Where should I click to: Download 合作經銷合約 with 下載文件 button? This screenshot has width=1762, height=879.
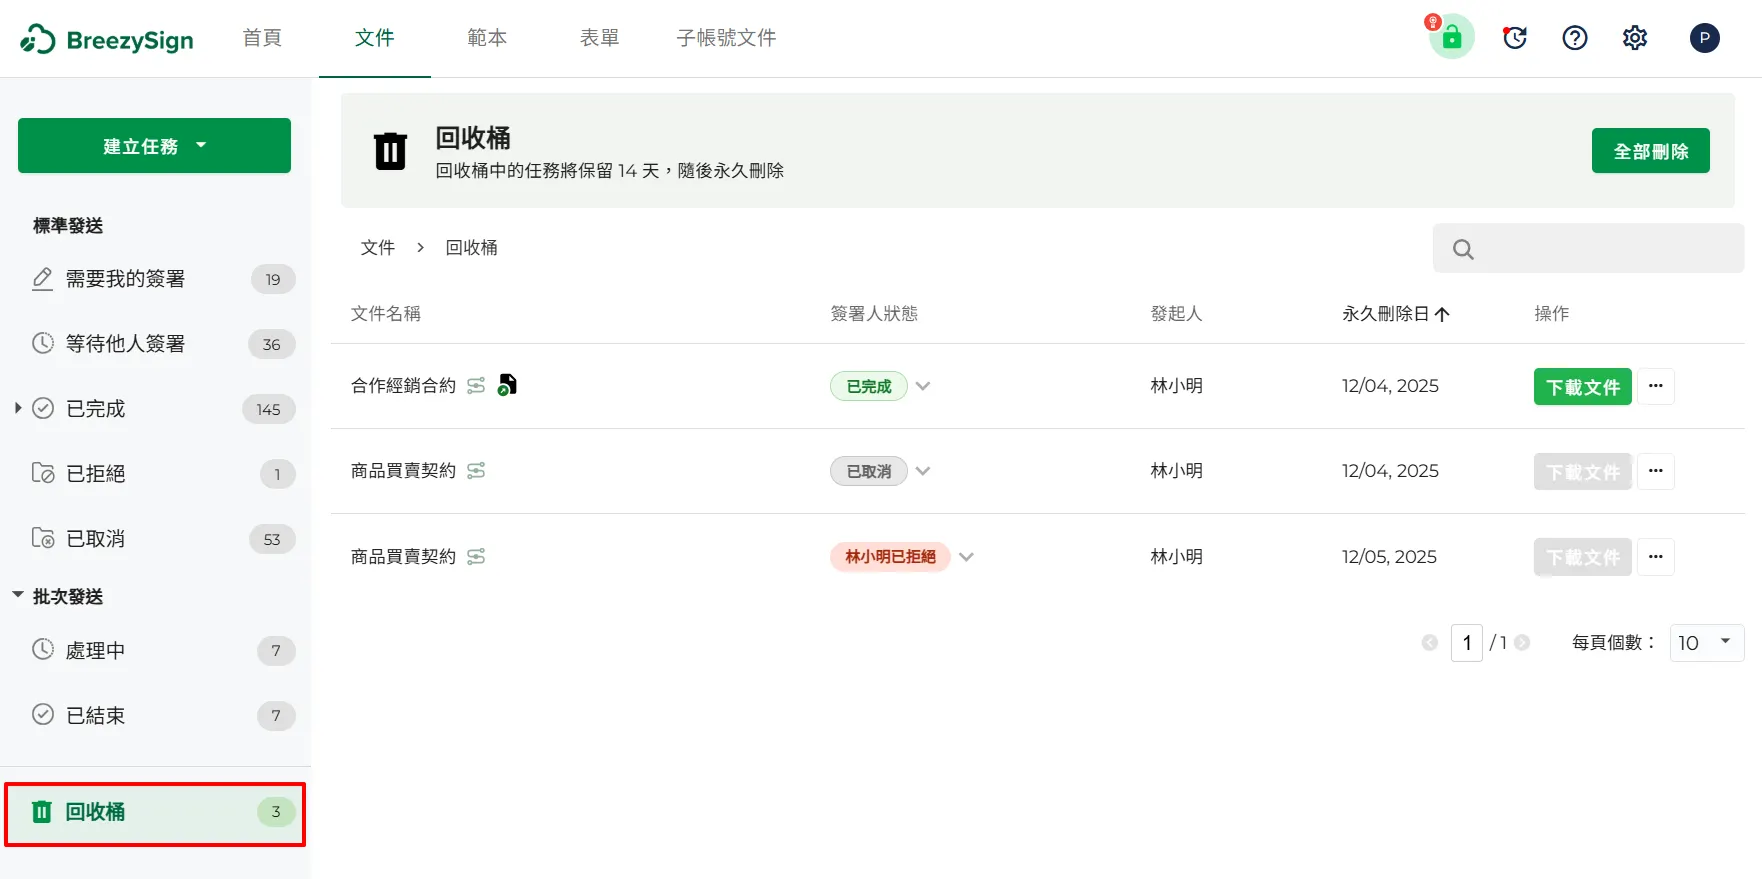click(1582, 387)
